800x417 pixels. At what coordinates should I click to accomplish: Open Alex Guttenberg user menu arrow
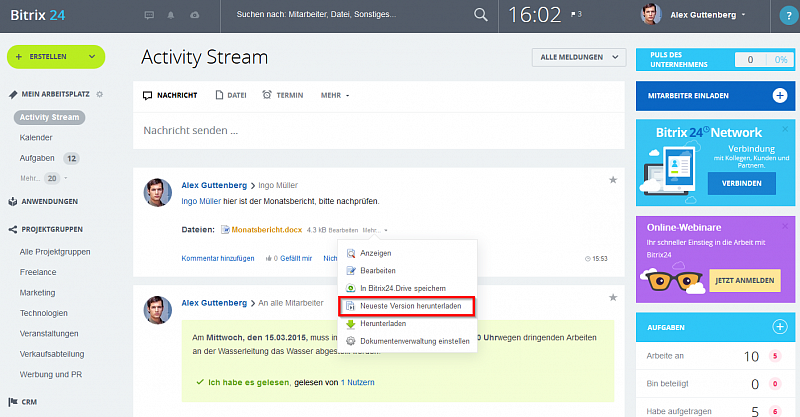tap(743, 15)
